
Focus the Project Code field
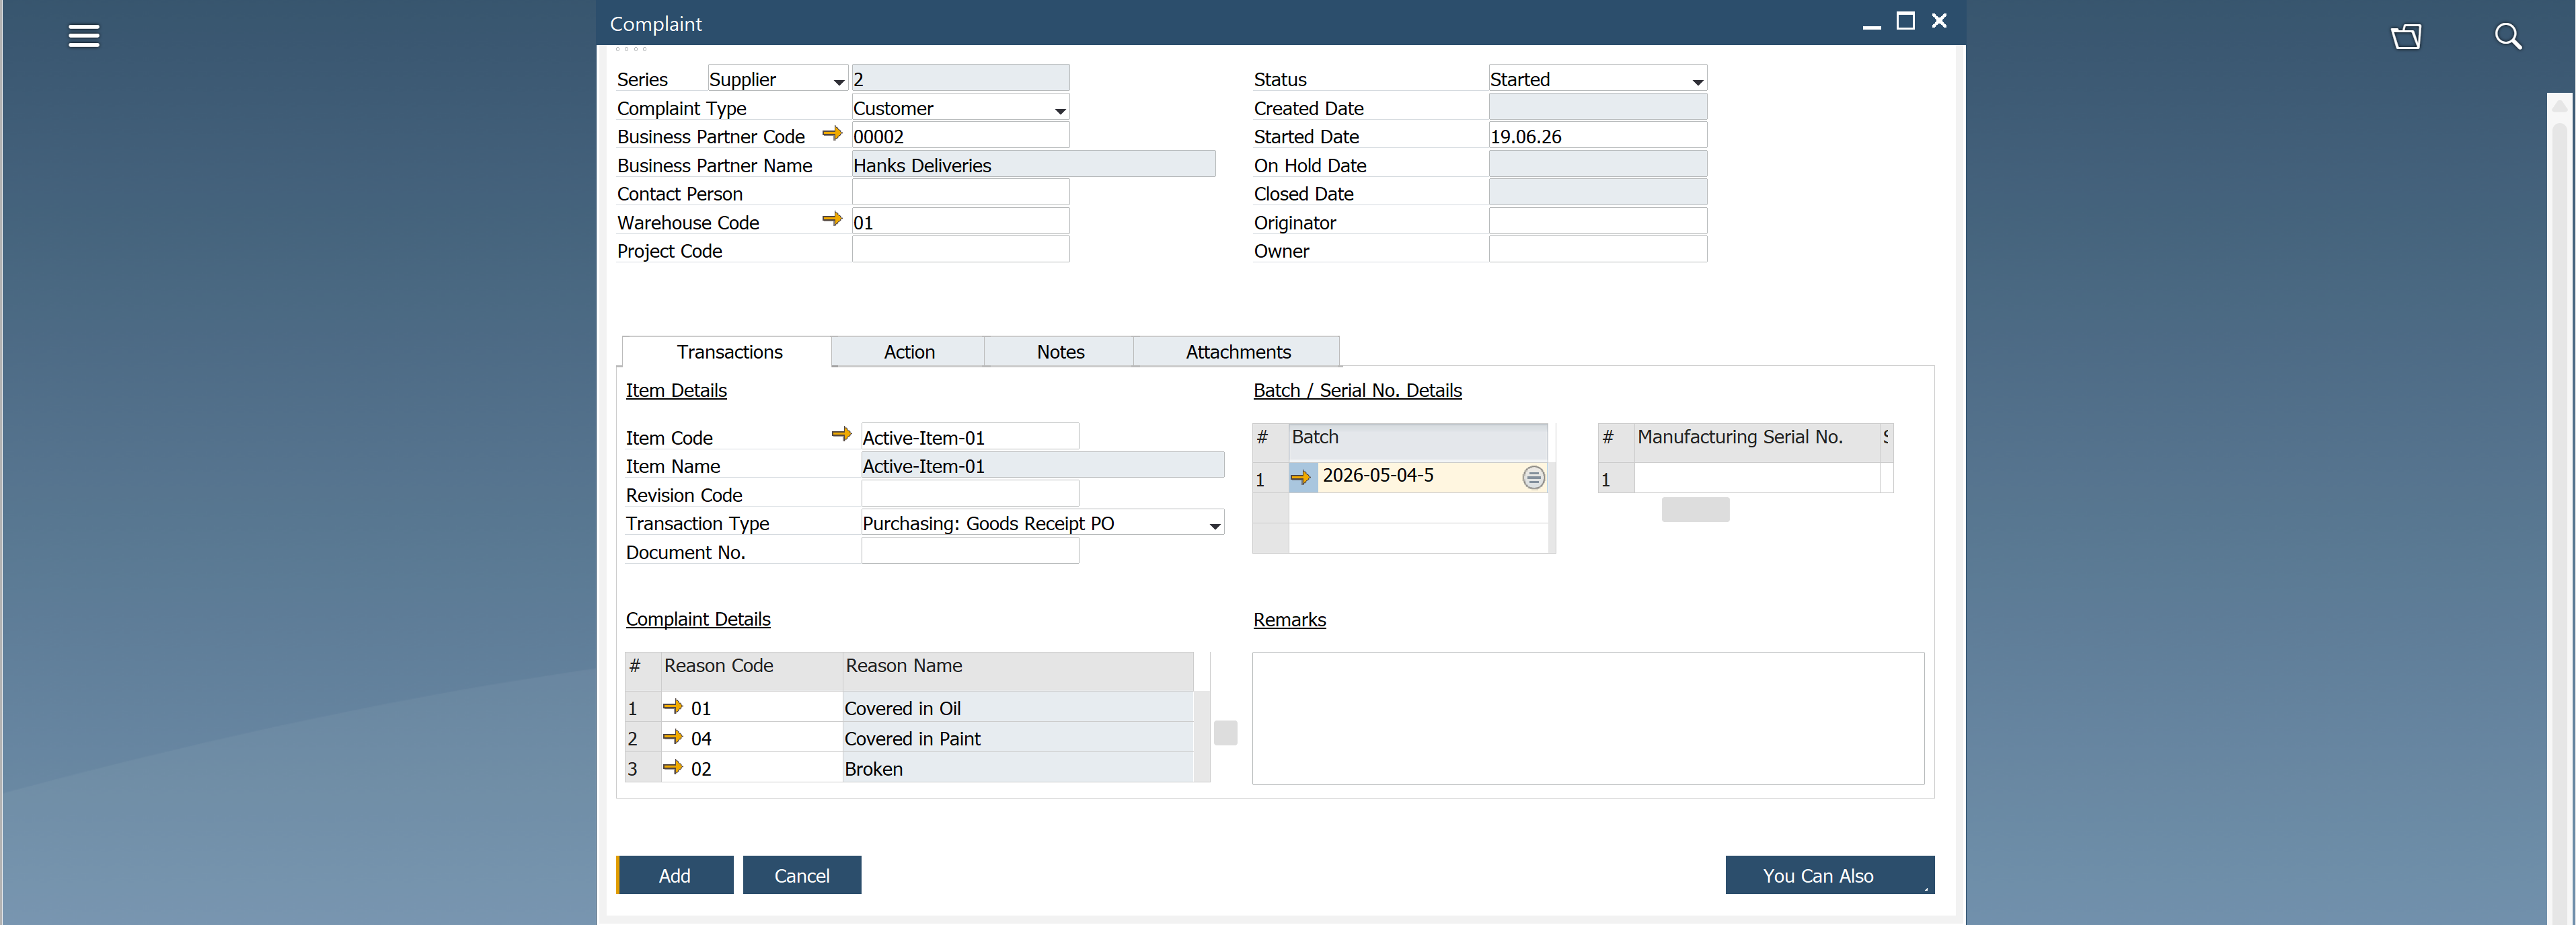[960, 249]
